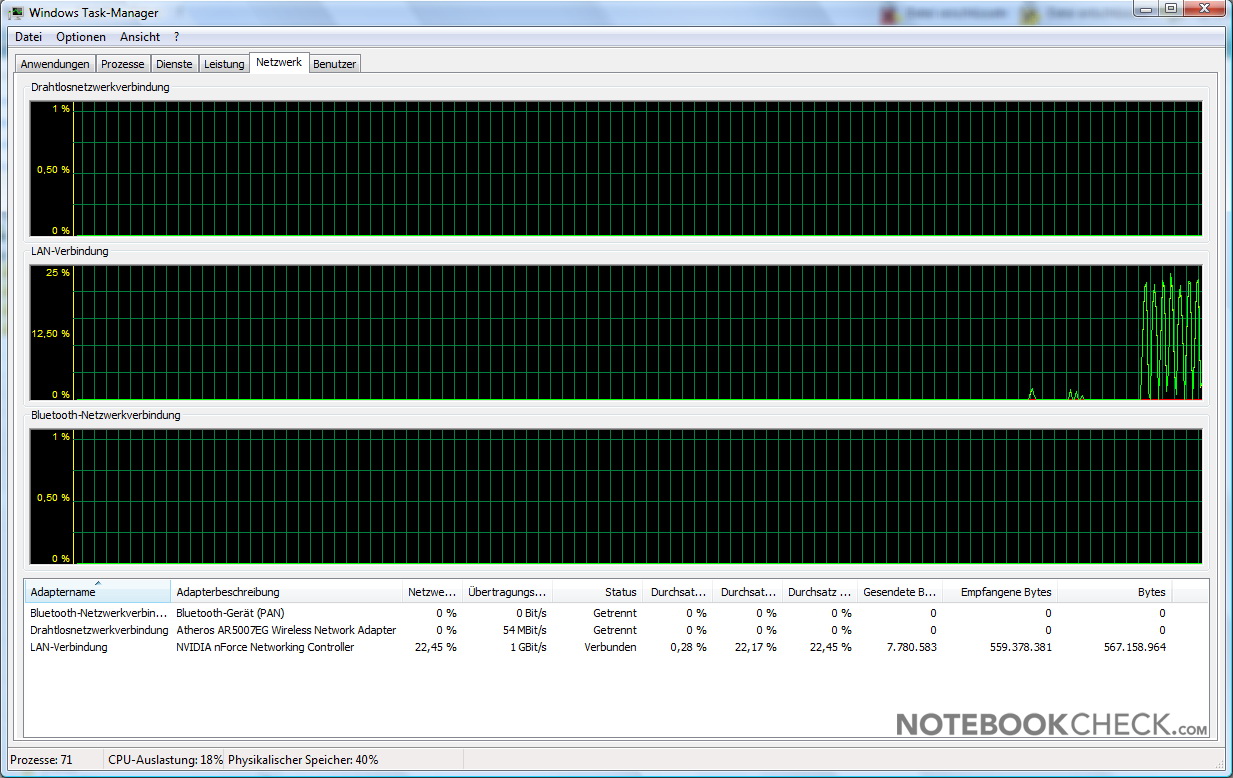Click the Adaptername sort arrow indicator
The image size is (1233, 778).
coord(98,583)
